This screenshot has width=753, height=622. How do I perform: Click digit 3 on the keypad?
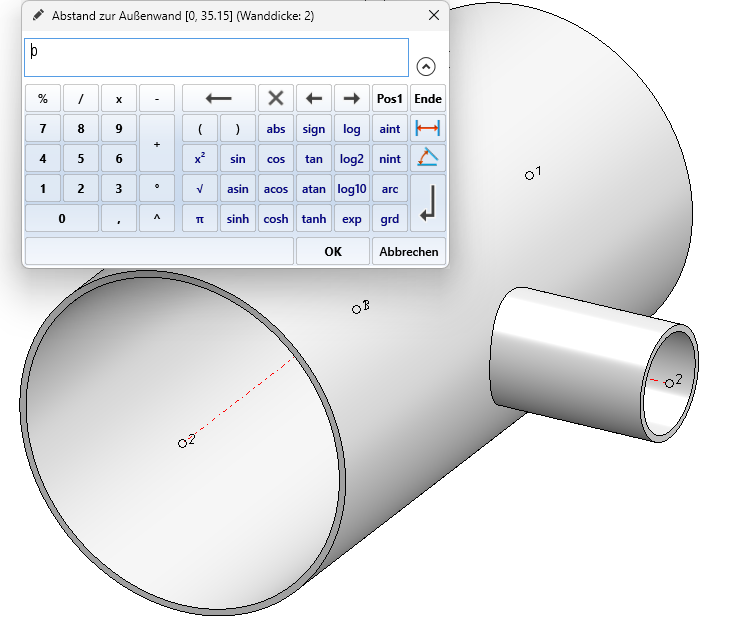pos(119,188)
